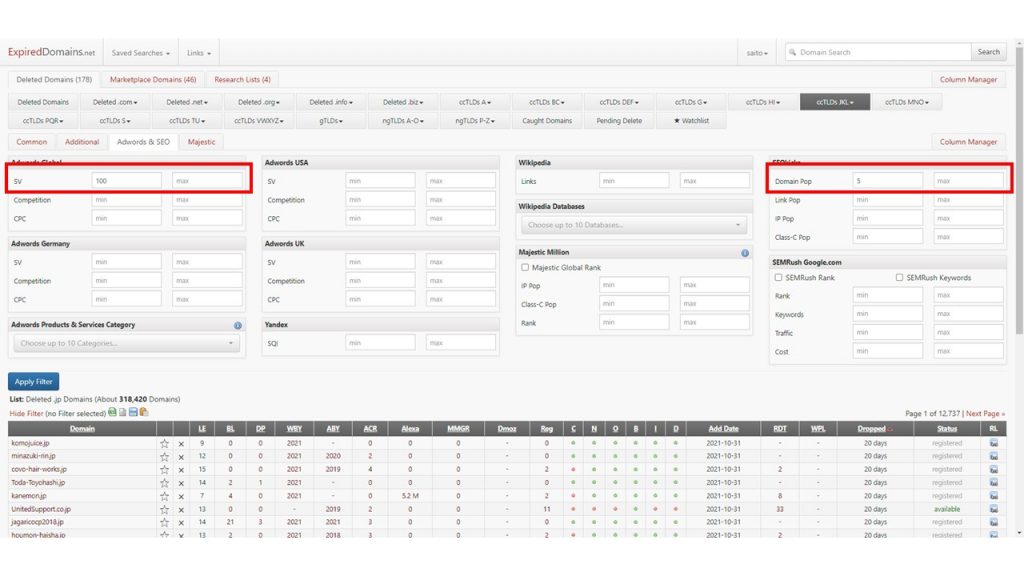
Task: Click the Yandex SQI min field
Action: coord(380,343)
